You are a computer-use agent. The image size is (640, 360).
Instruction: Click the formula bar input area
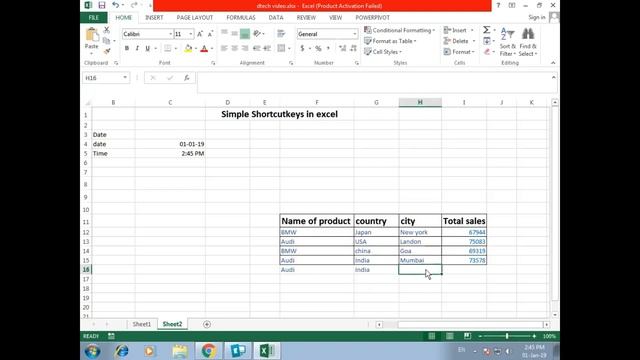pyautogui.click(x=373, y=82)
